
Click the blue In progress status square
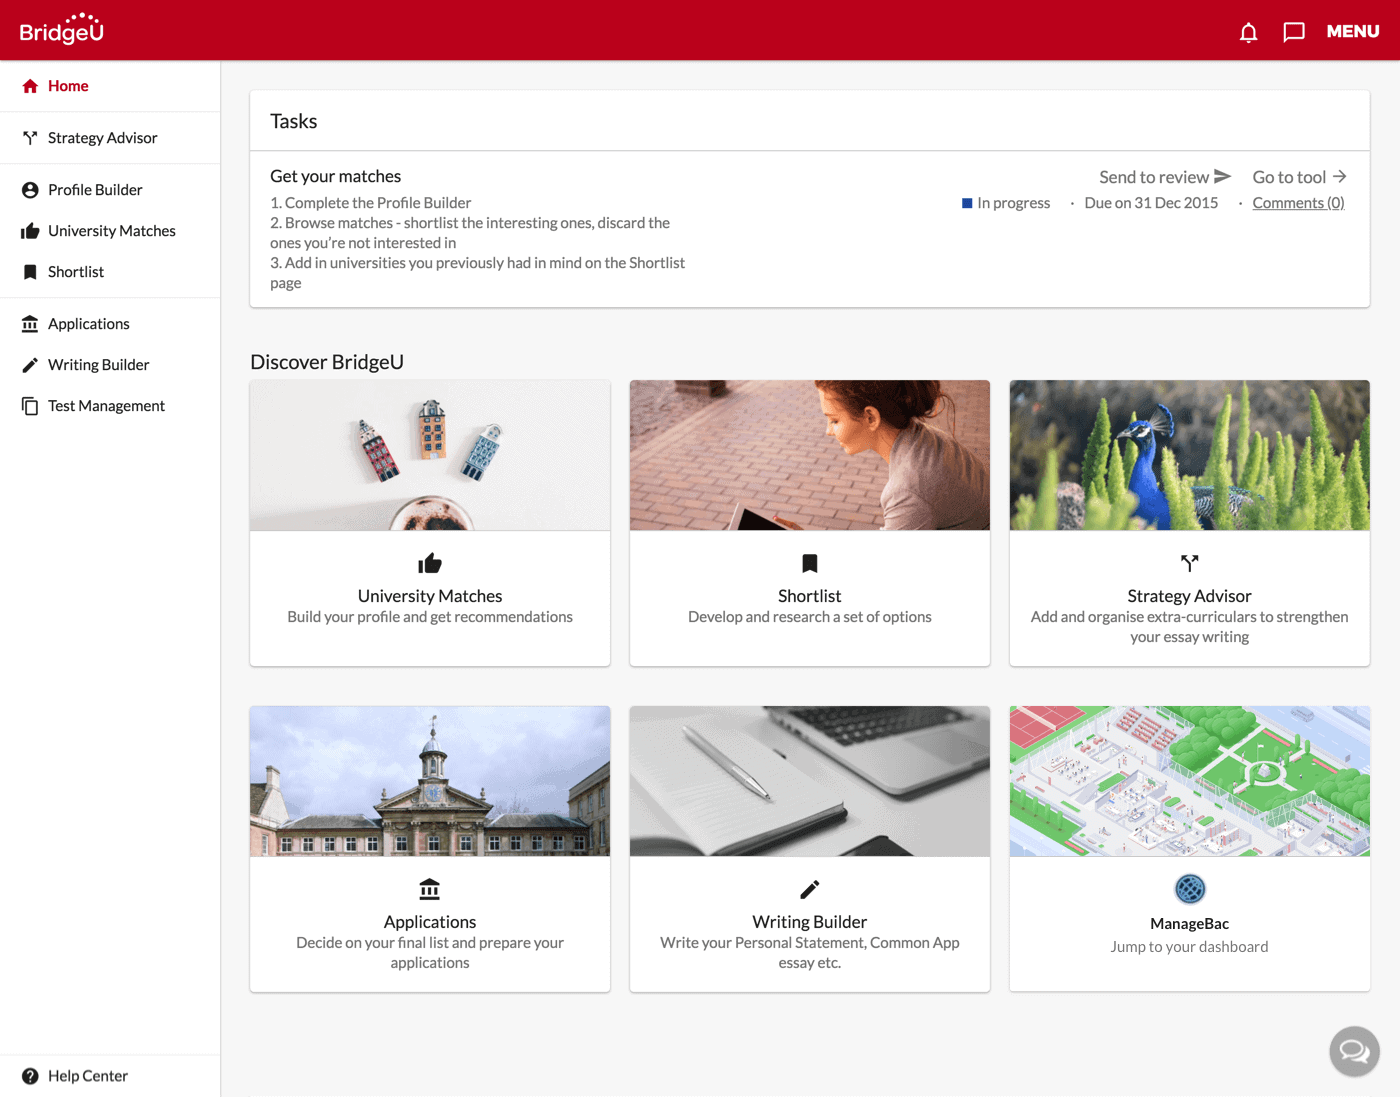click(x=967, y=203)
